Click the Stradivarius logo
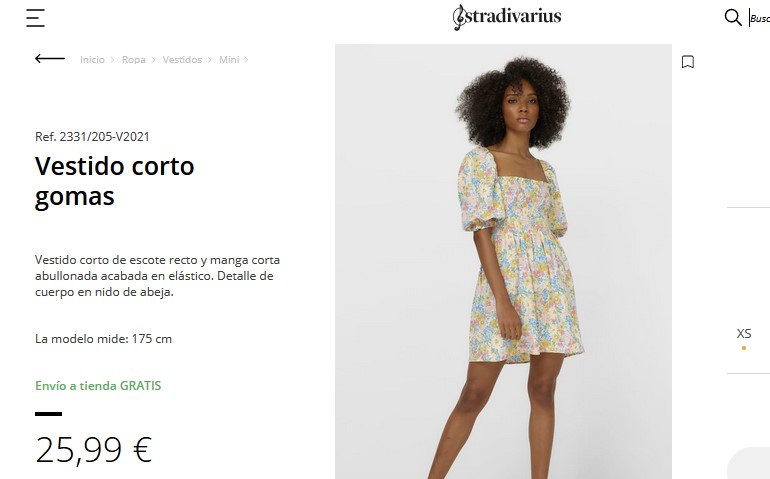Screen dimensions: 770x479 coord(507,17)
